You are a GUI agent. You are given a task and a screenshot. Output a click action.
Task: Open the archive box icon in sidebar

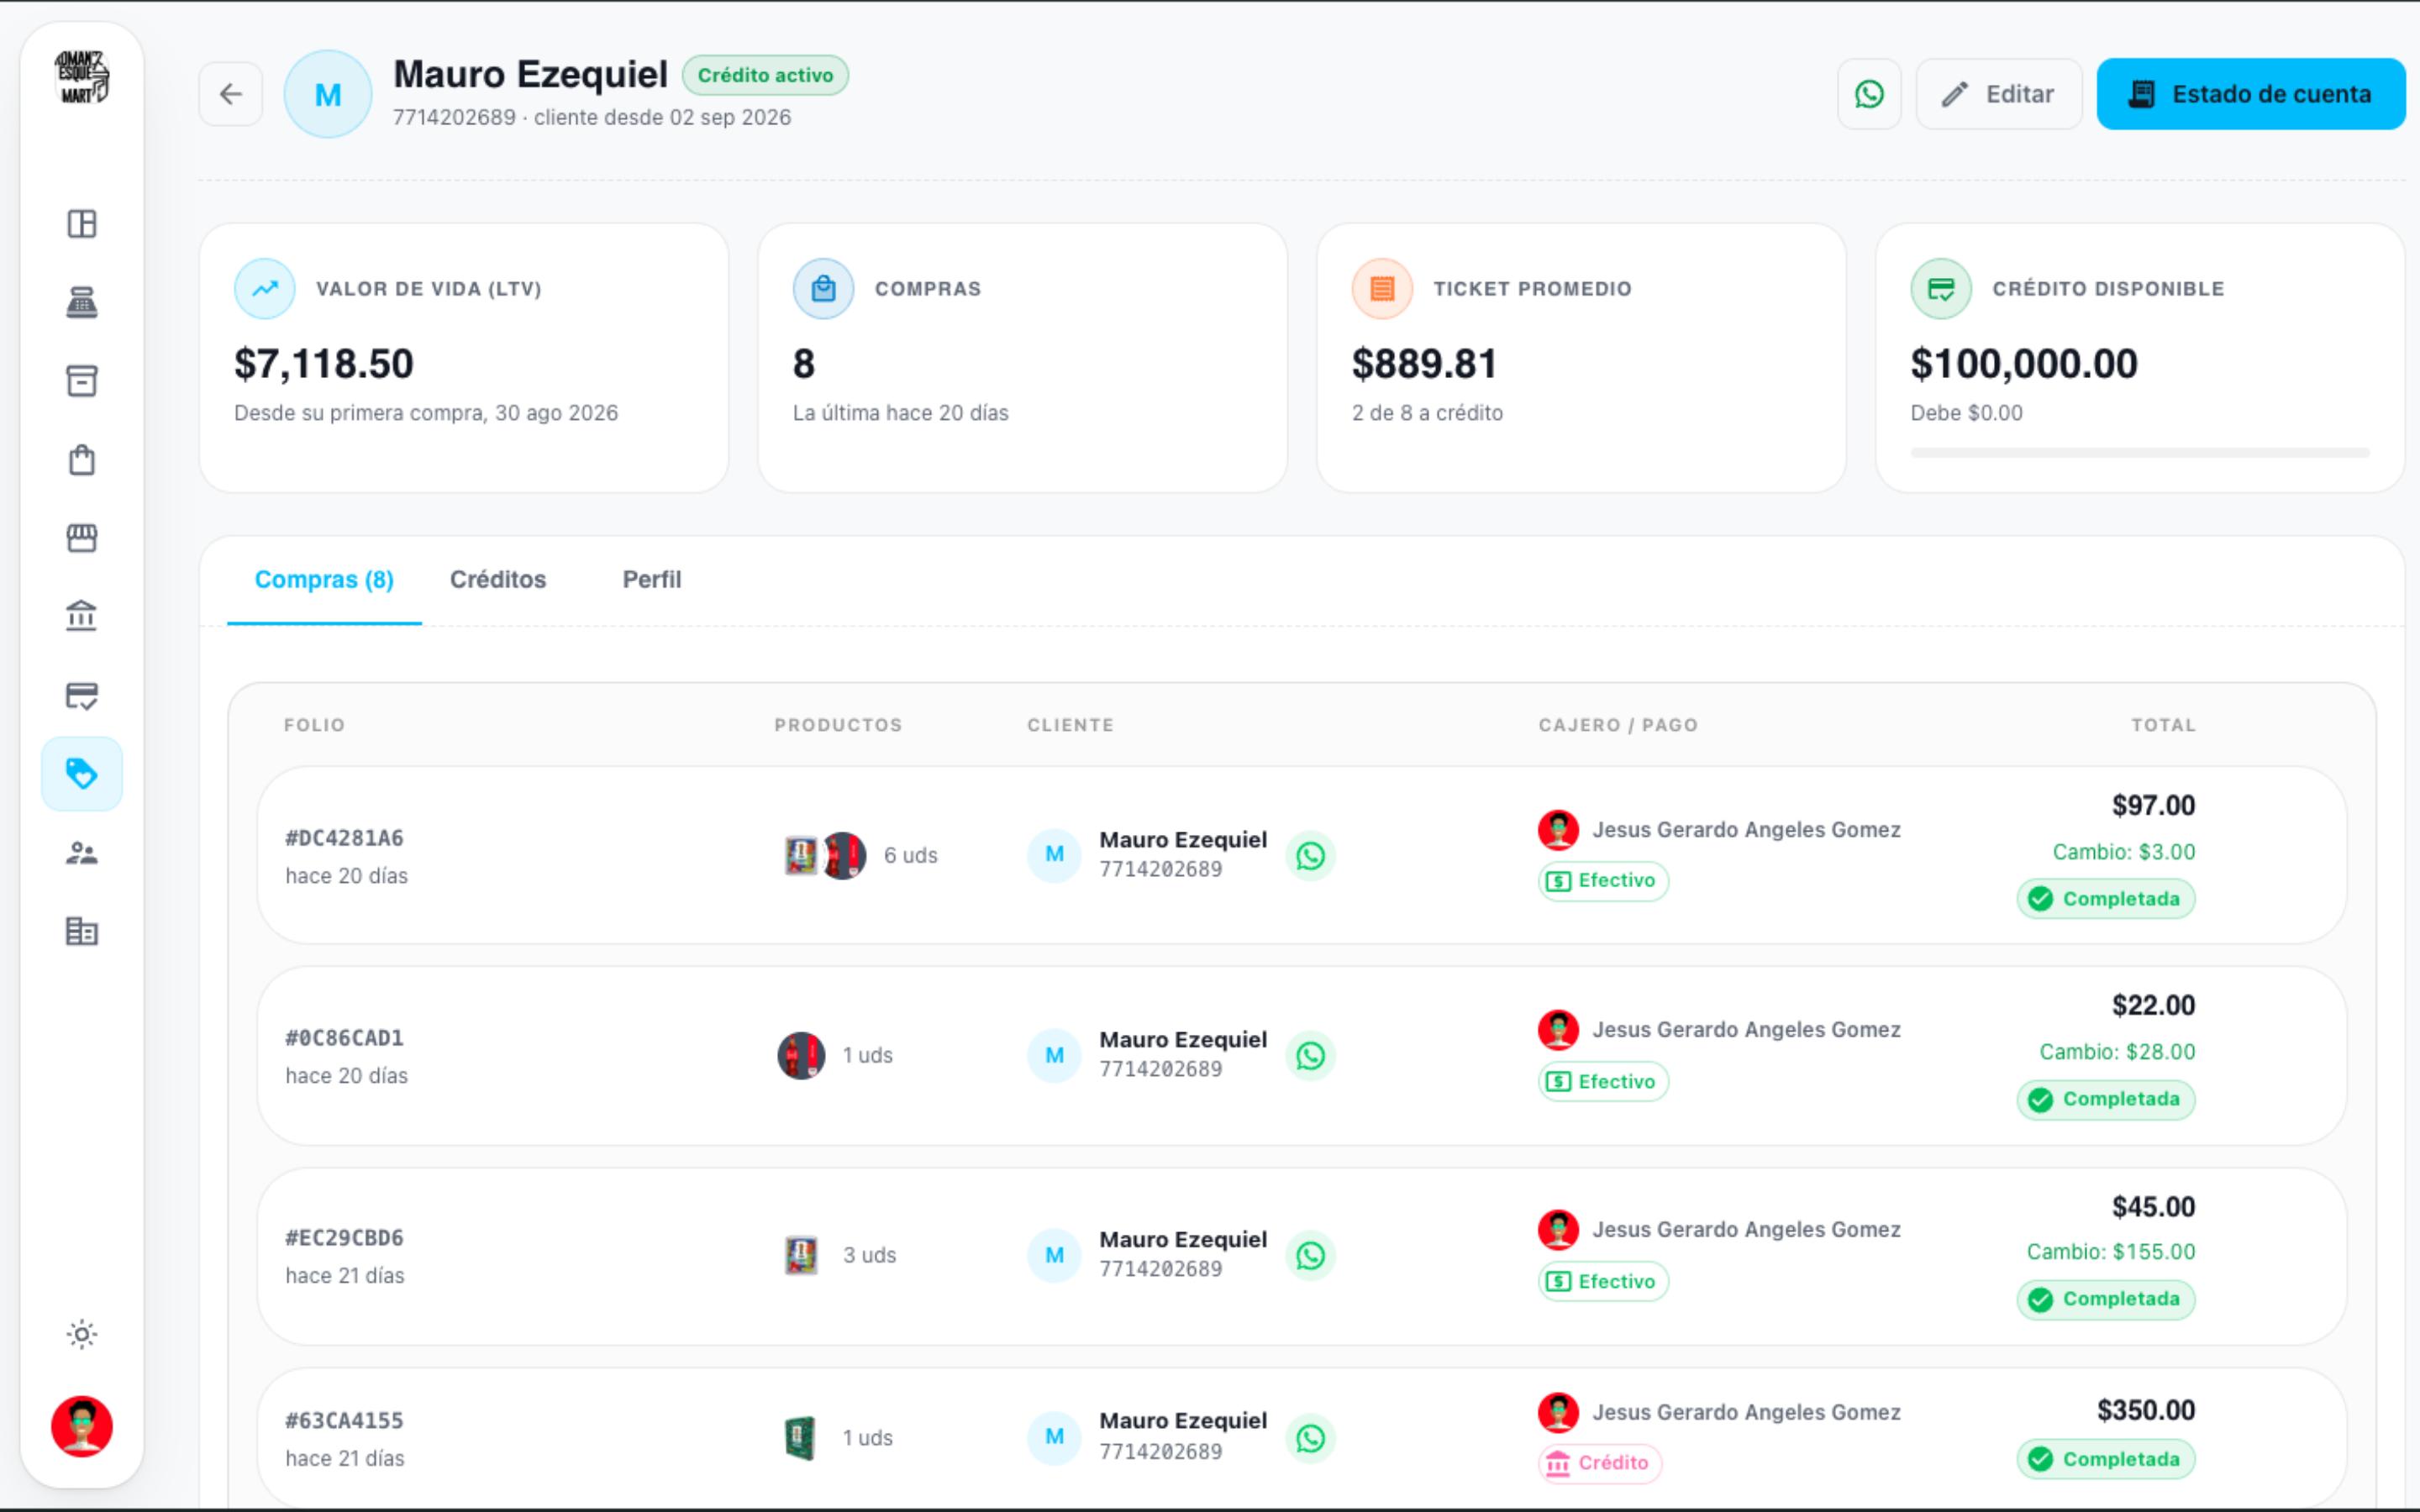click(x=82, y=381)
